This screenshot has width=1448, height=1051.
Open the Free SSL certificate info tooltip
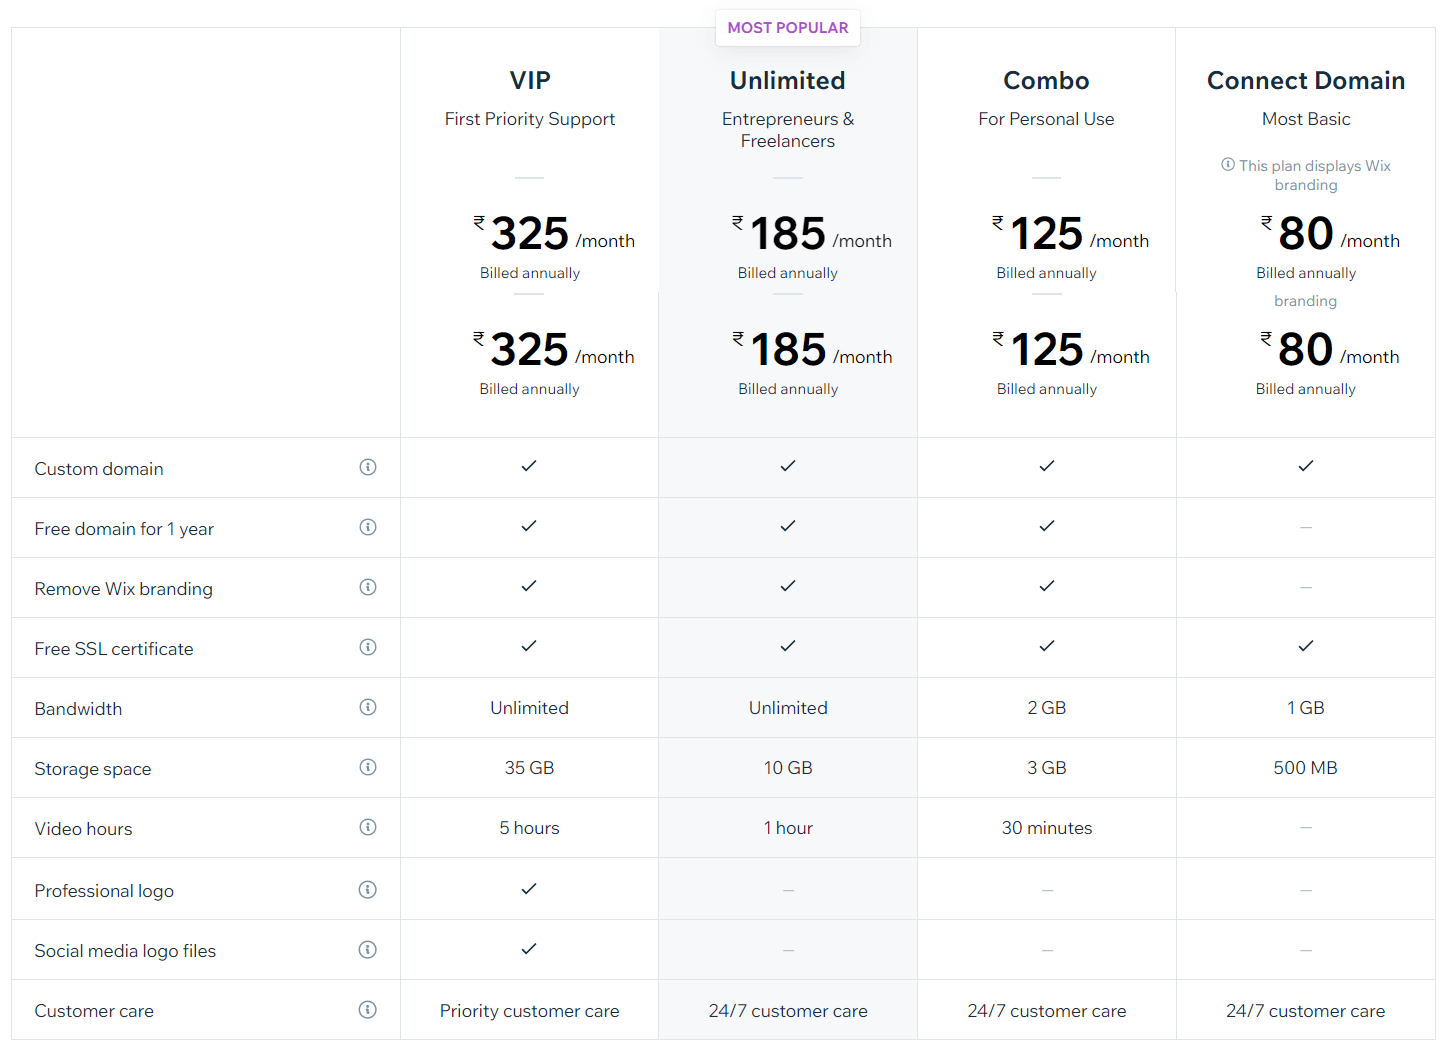[368, 647]
